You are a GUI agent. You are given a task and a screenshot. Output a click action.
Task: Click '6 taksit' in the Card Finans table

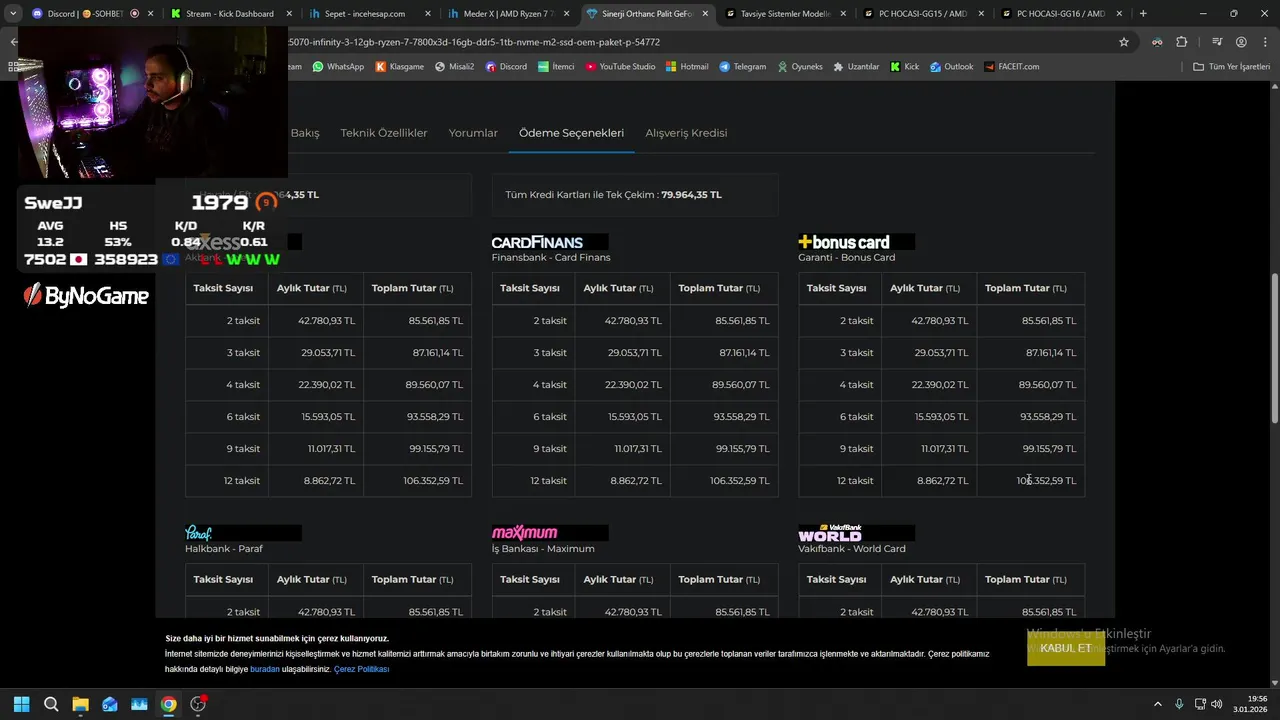tap(550, 417)
